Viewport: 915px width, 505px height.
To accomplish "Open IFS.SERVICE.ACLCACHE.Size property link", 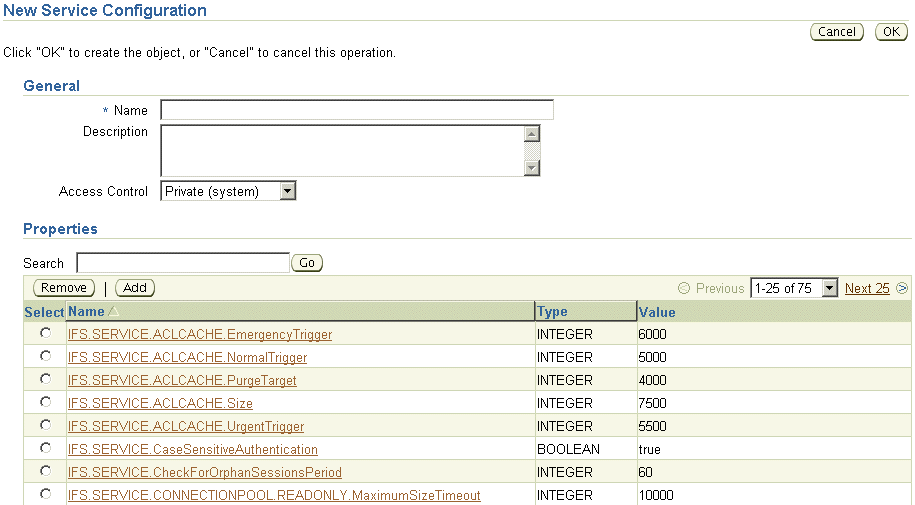I will click(x=160, y=403).
